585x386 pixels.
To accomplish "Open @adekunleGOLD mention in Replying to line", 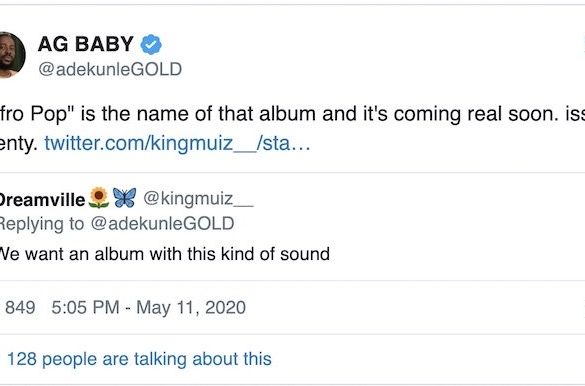I will [162, 224].
